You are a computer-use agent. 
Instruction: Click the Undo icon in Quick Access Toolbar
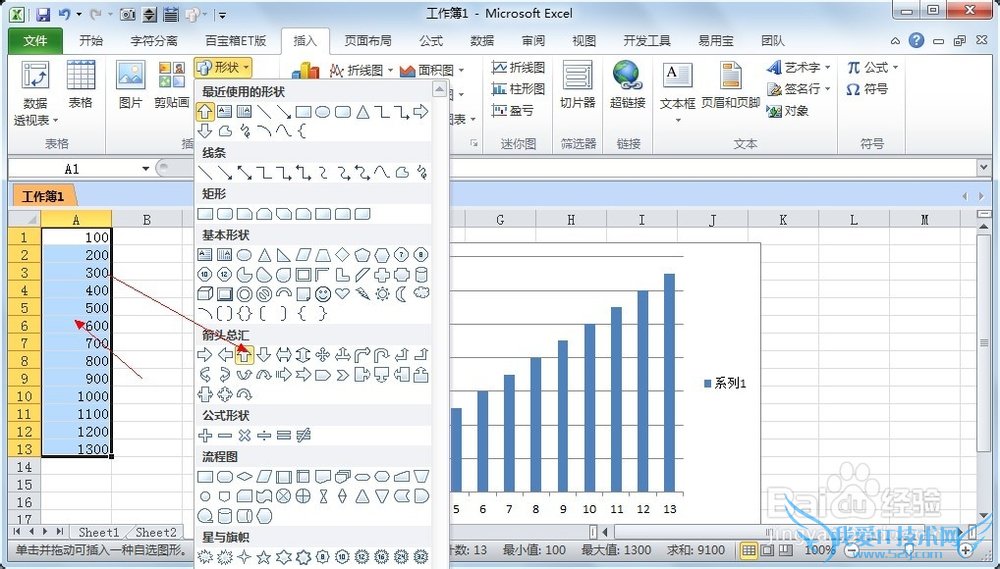click(64, 14)
